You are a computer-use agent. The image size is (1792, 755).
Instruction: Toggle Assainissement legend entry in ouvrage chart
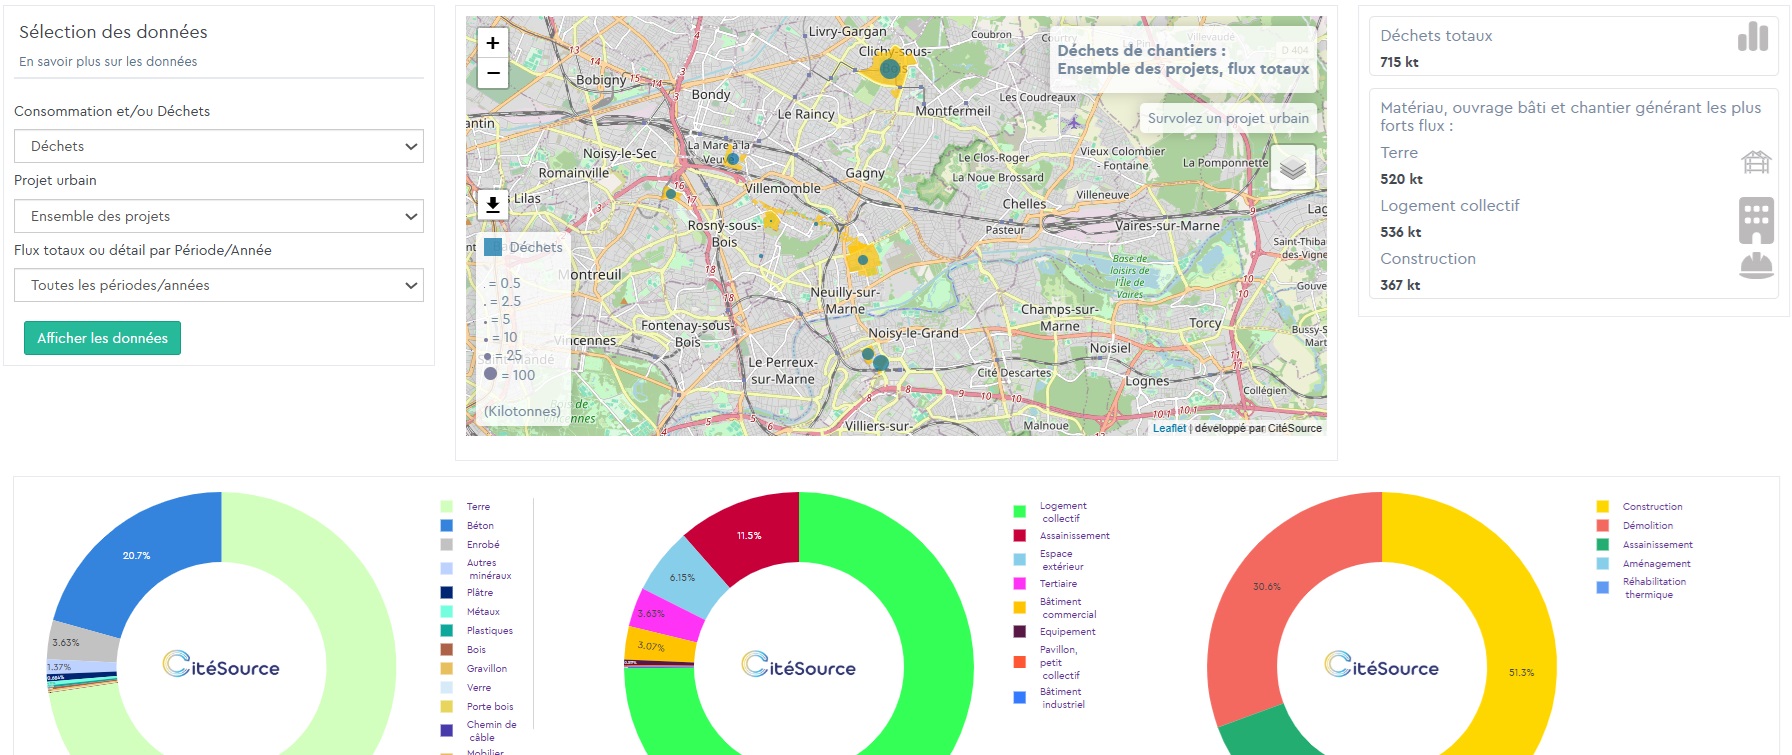1074,536
